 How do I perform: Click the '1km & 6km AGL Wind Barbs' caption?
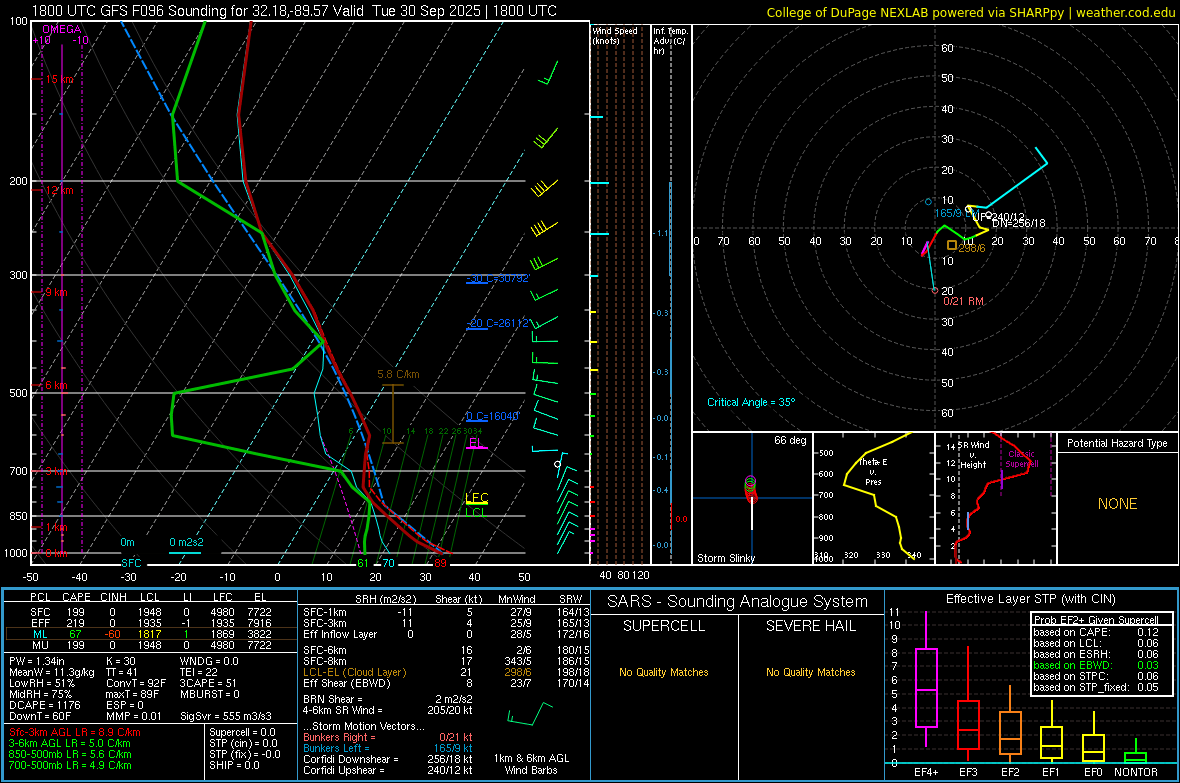click(531, 764)
